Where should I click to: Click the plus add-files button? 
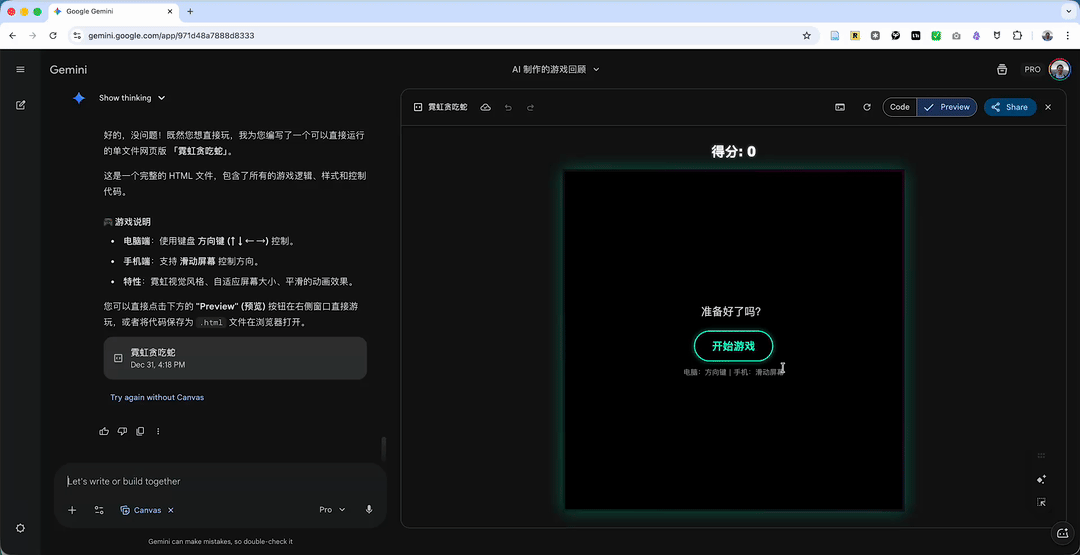[72, 510]
